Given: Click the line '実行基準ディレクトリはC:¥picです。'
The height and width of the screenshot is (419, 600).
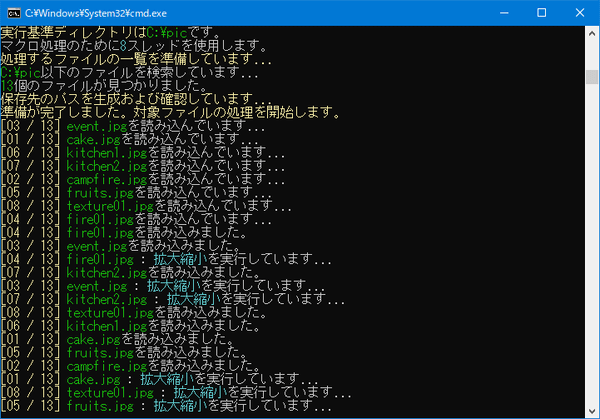Looking at the screenshot, I should tap(111, 33).
